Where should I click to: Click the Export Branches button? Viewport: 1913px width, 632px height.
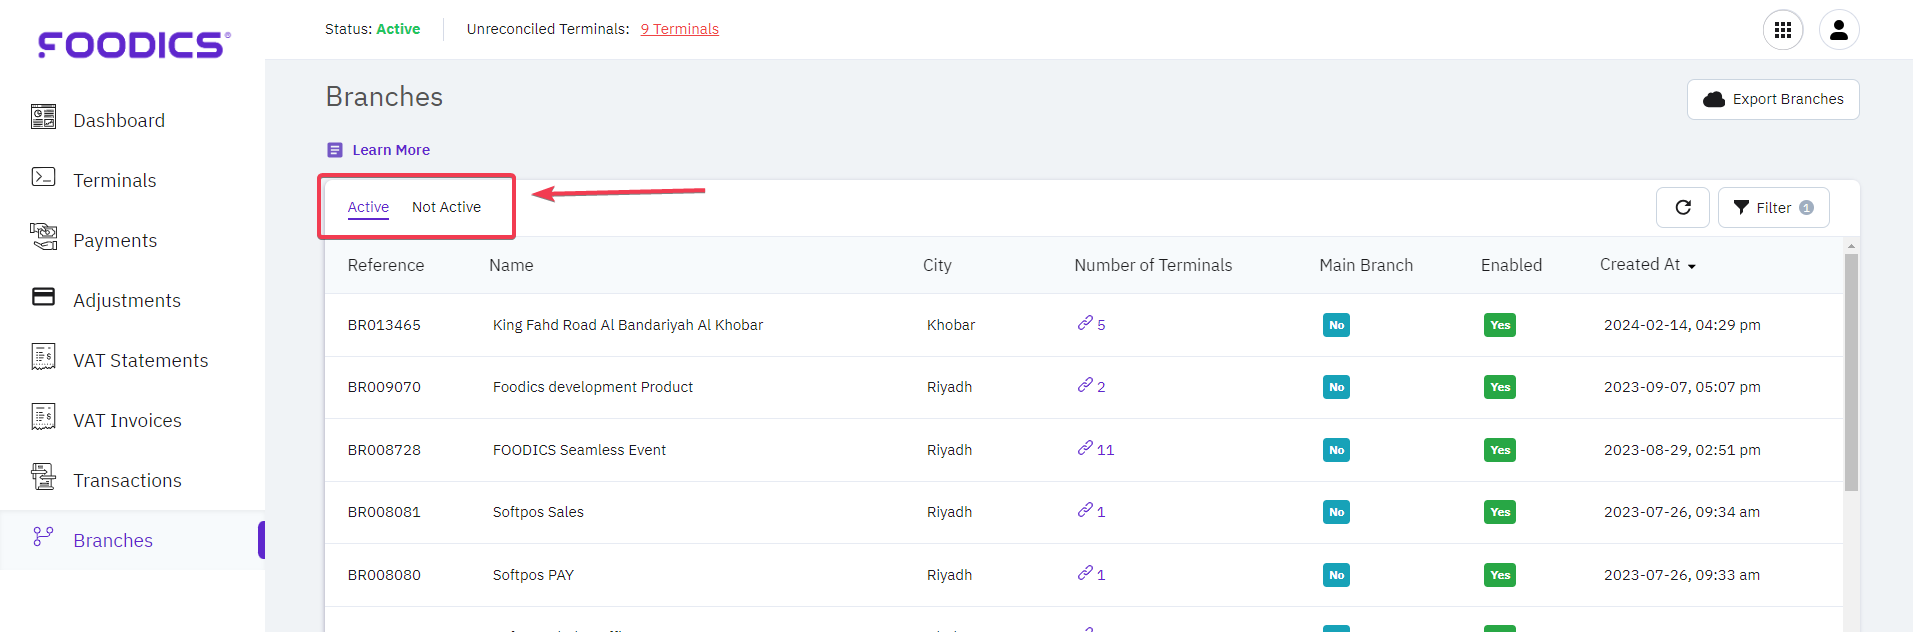[x=1772, y=99]
